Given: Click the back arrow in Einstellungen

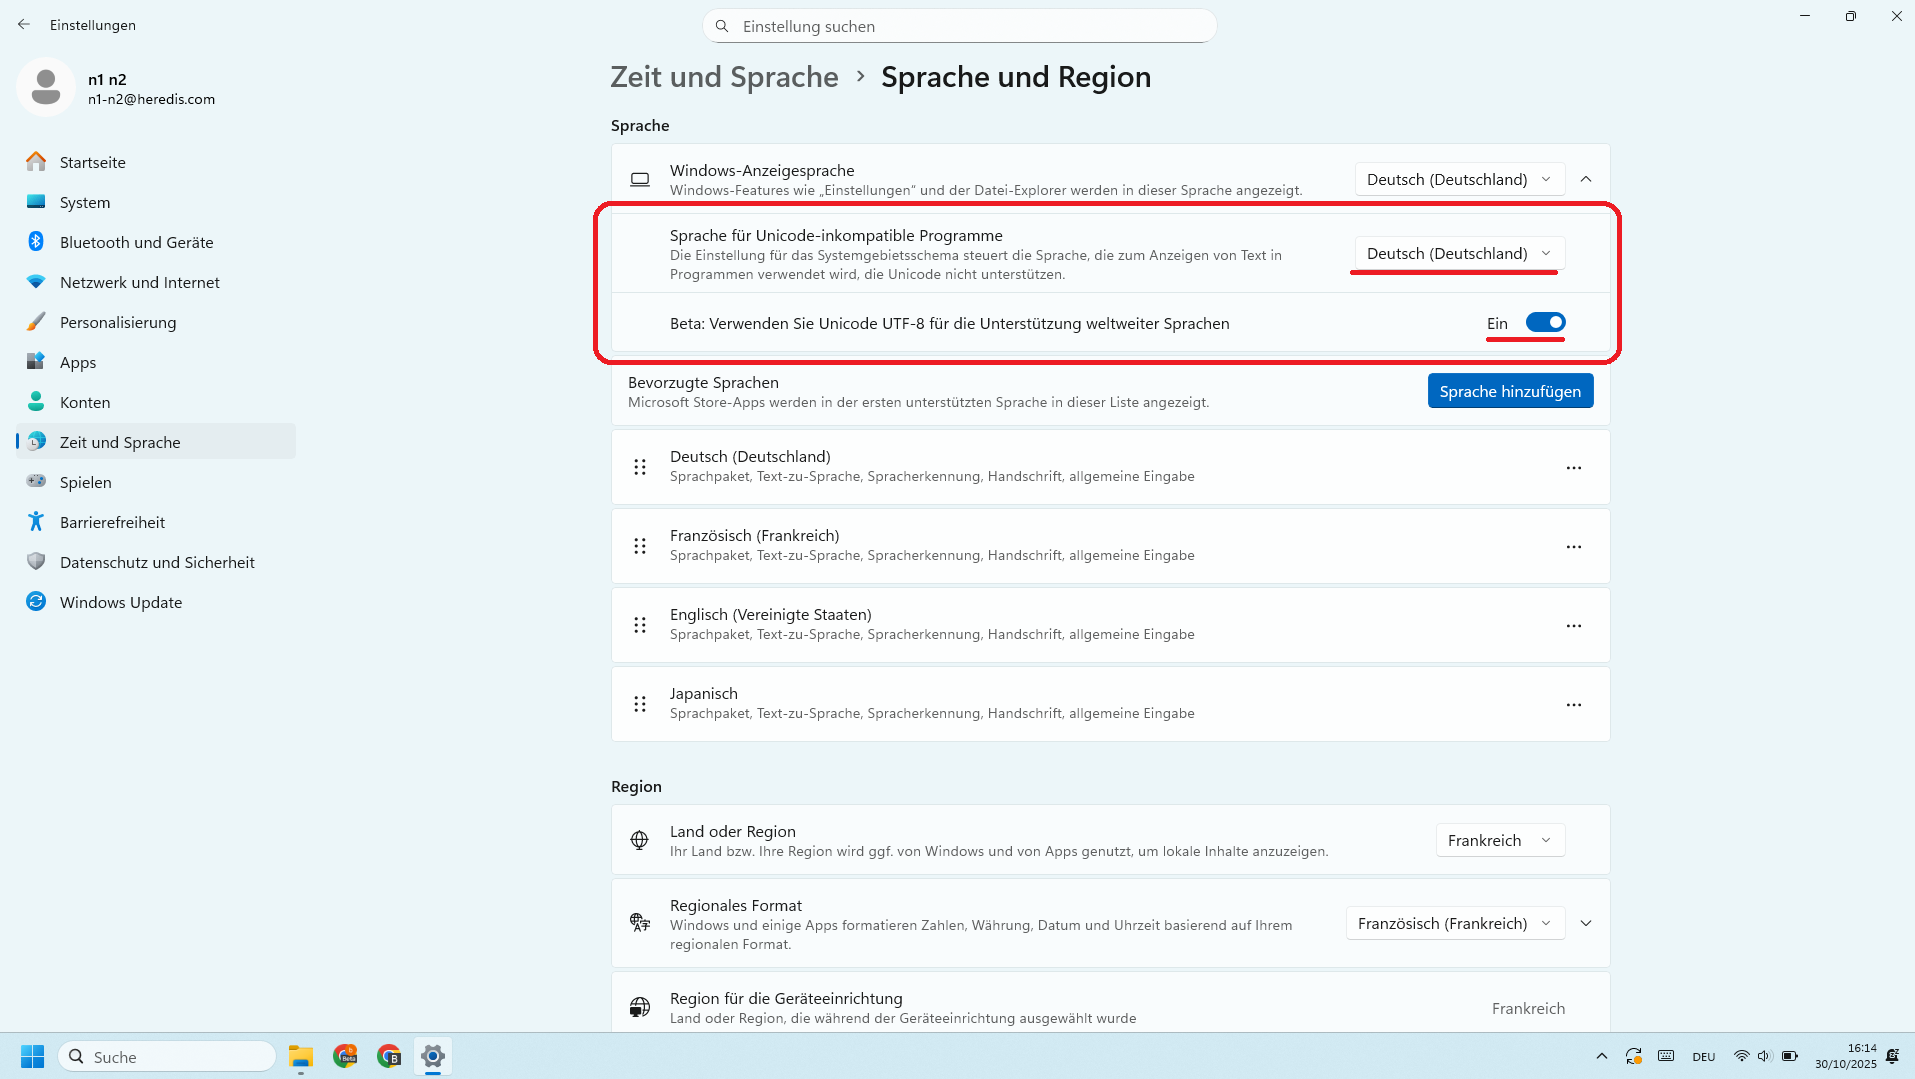Looking at the screenshot, I should click(x=24, y=25).
